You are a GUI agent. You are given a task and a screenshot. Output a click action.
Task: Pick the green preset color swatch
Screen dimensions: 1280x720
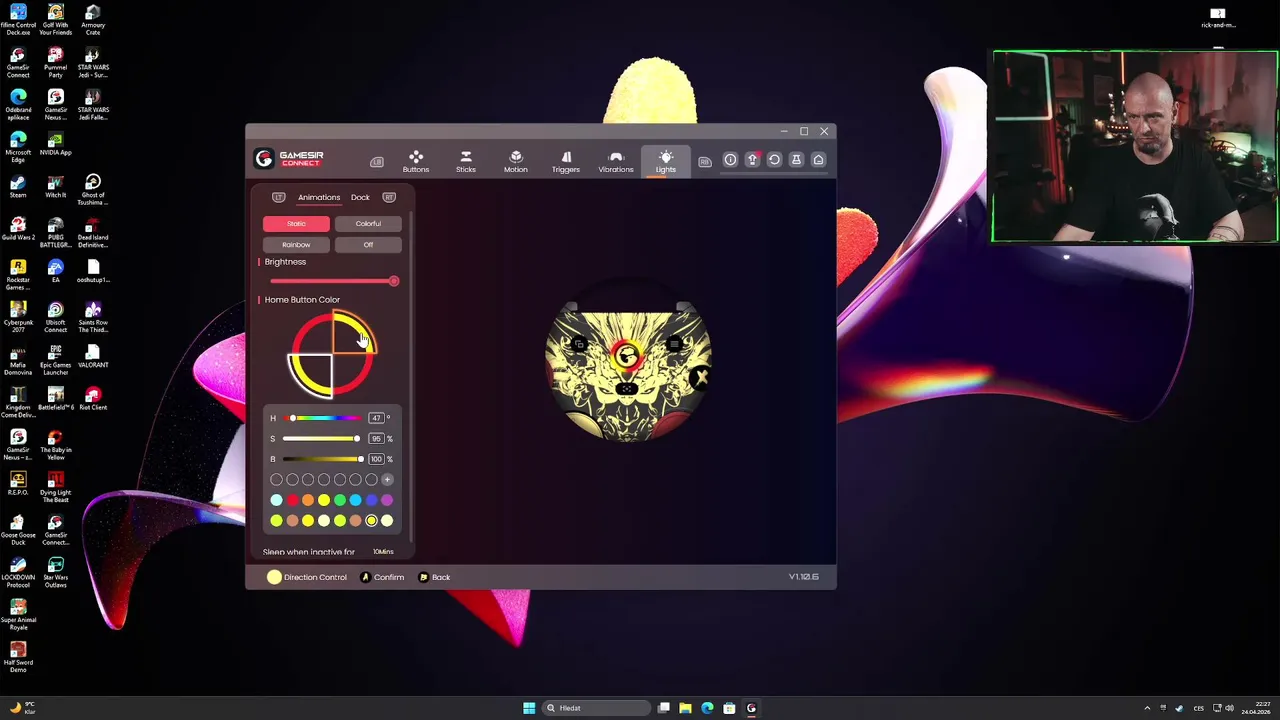click(x=340, y=500)
